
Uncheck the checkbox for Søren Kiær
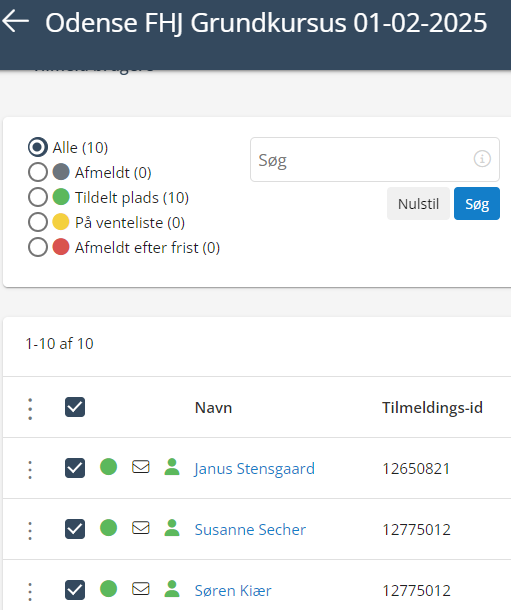[x=75, y=590]
